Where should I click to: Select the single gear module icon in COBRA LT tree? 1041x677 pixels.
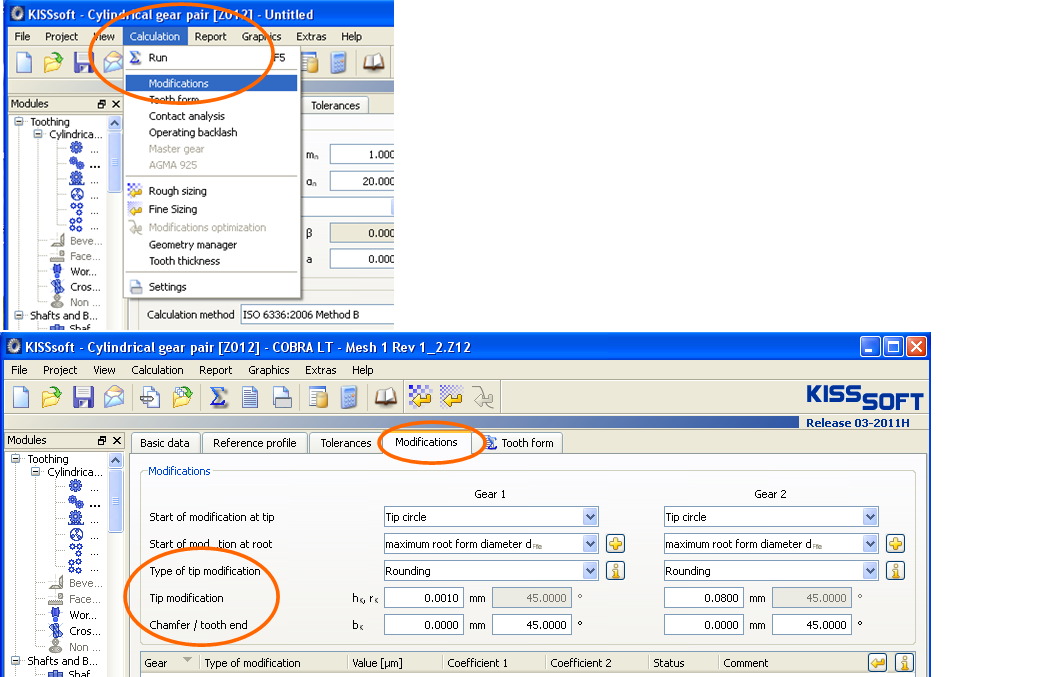tap(76, 486)
